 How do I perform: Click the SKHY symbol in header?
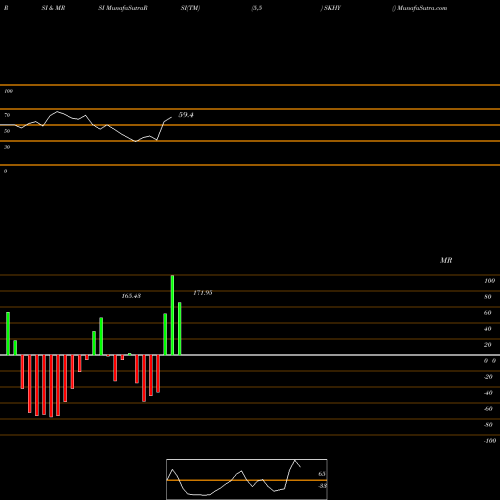click(331, 8)
